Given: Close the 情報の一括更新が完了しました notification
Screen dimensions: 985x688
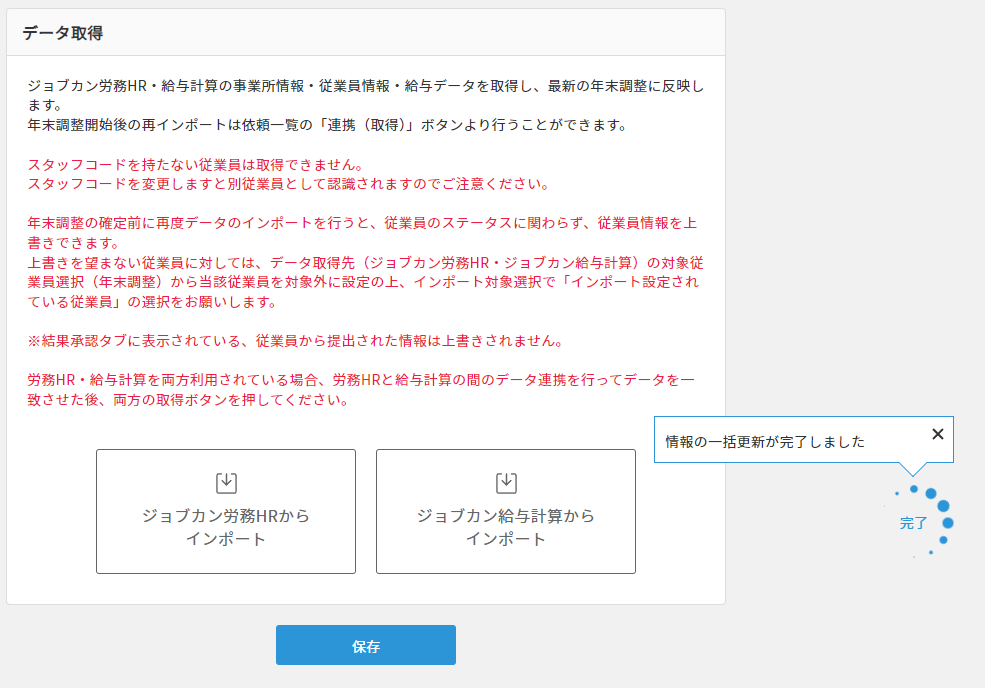Looking at the screenshot, I should point(937,434).
